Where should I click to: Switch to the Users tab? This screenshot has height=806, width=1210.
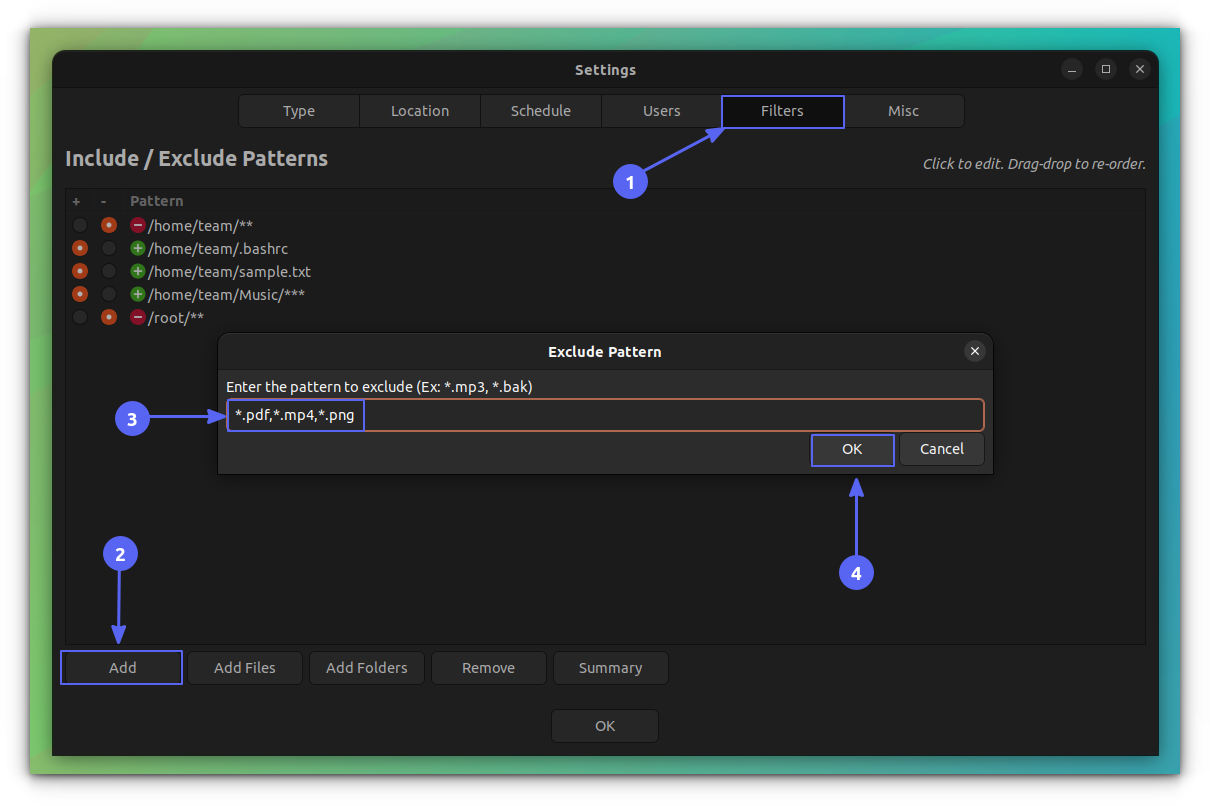(x=662, y=111)
